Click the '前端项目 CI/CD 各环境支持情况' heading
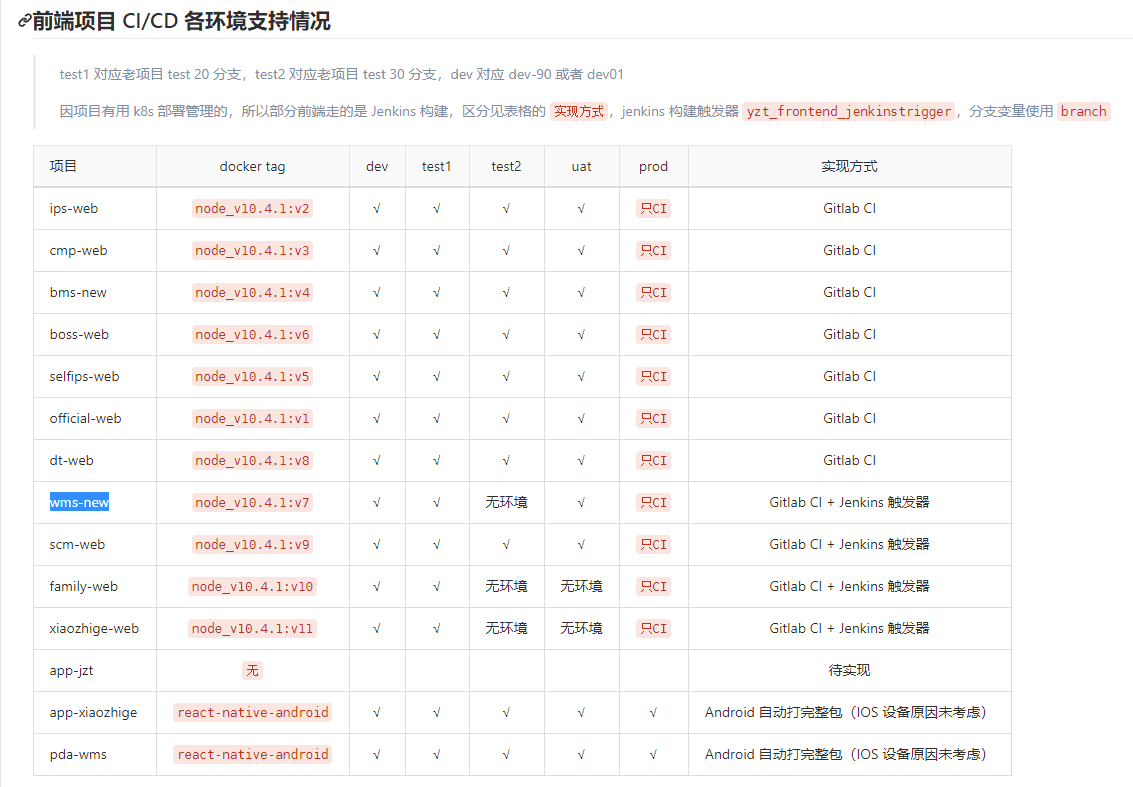The width and height of the screenshot is (1133, 787). tap(181, 21)
